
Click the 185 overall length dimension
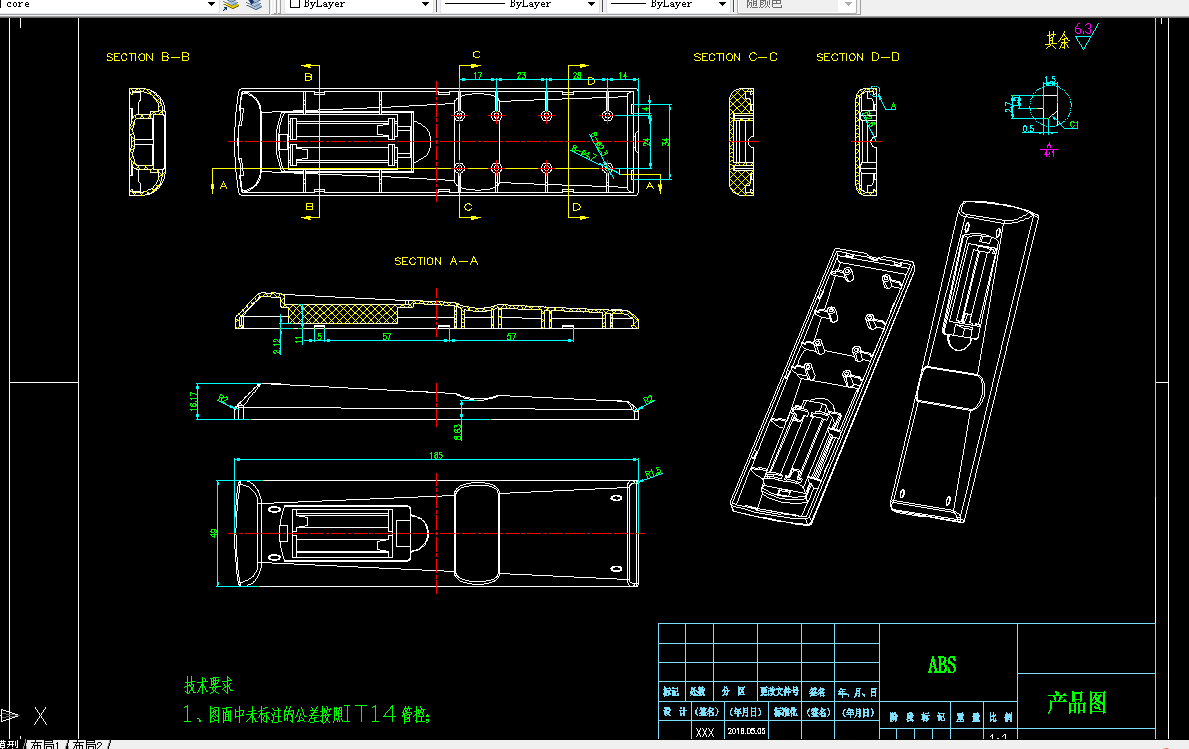[436, 456]
